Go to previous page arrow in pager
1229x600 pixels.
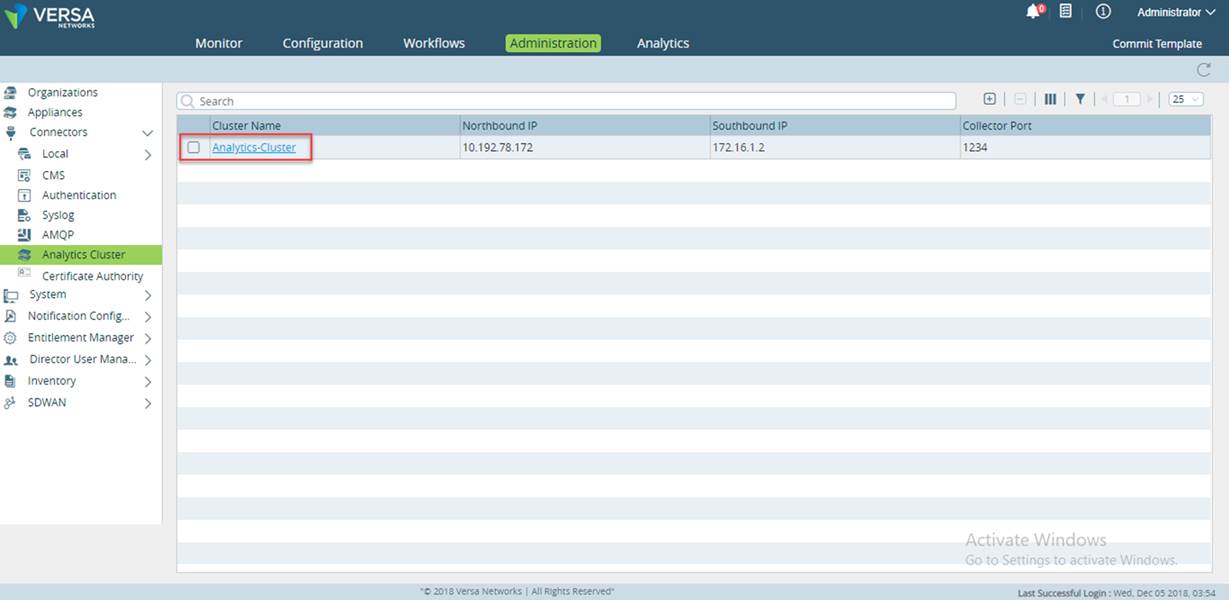click(x=1105, y=99)
